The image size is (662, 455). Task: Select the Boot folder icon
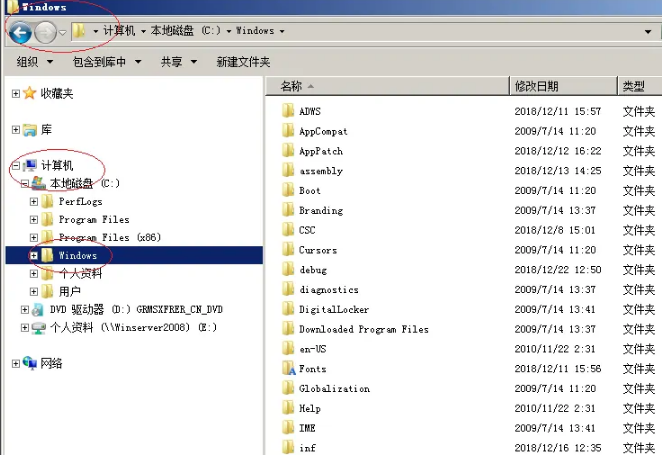coord(288,190)
